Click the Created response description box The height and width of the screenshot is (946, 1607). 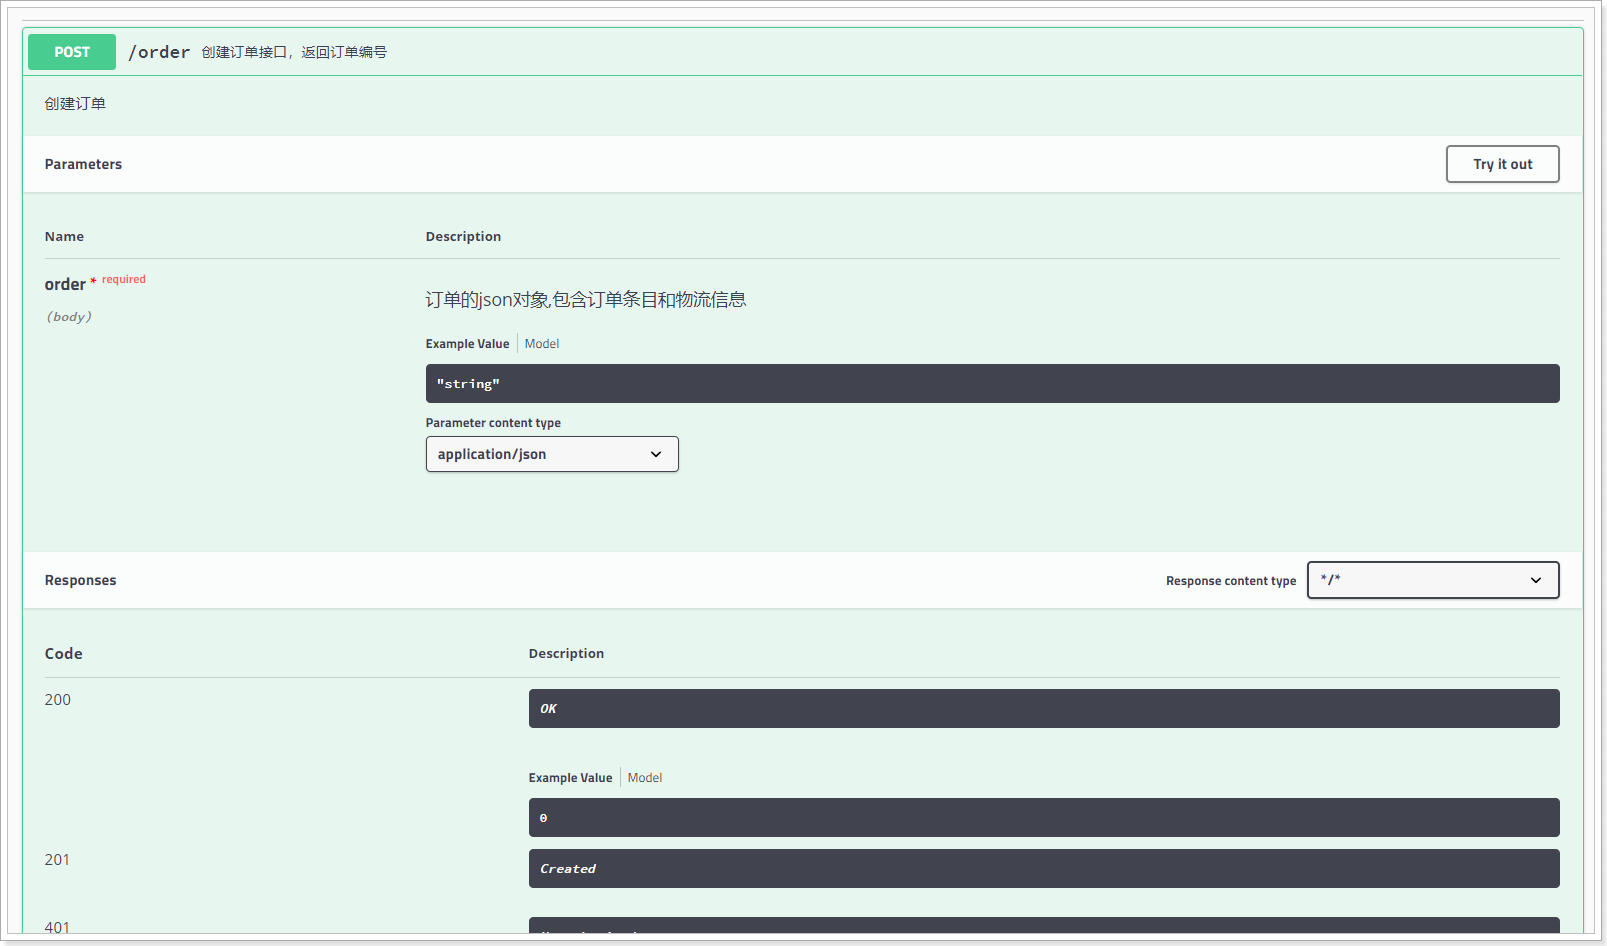[1044, 868]
